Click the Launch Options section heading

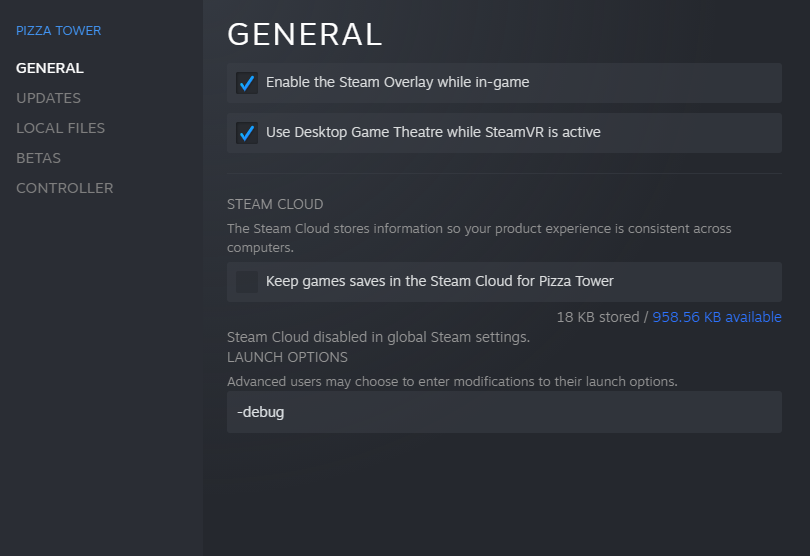[x=287, y=357]
